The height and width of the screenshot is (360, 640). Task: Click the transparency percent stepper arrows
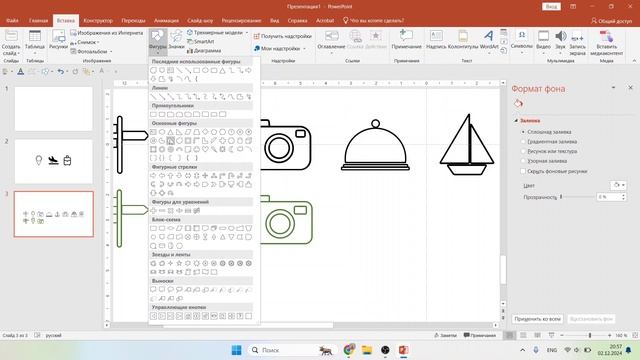coord(623,197)
